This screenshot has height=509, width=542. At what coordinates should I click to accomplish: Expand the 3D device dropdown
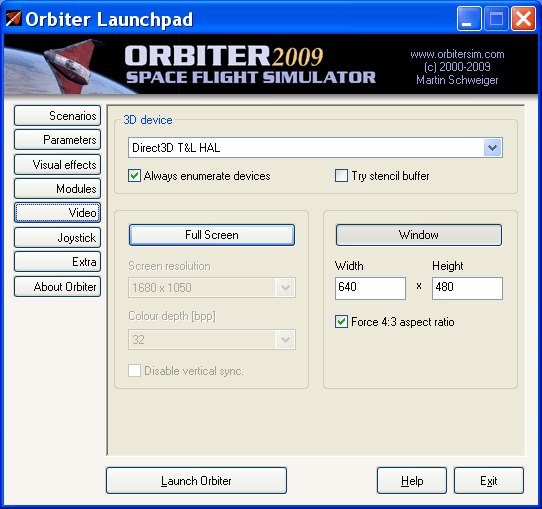point(493,148)
